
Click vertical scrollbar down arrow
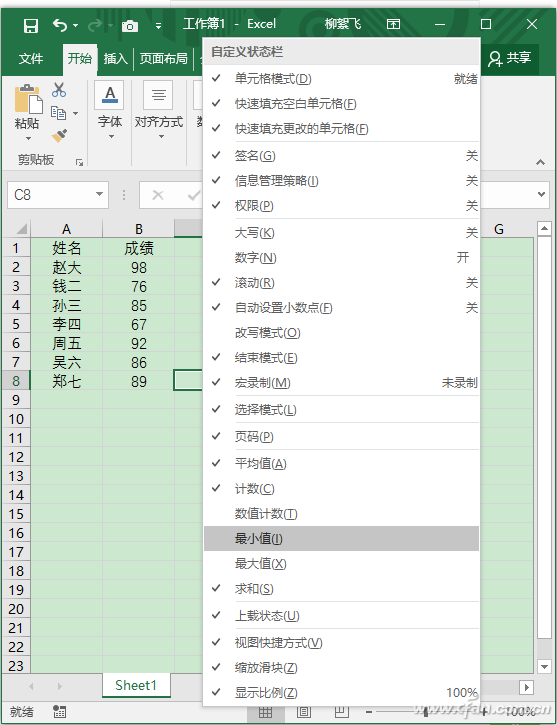pos(545,666)
